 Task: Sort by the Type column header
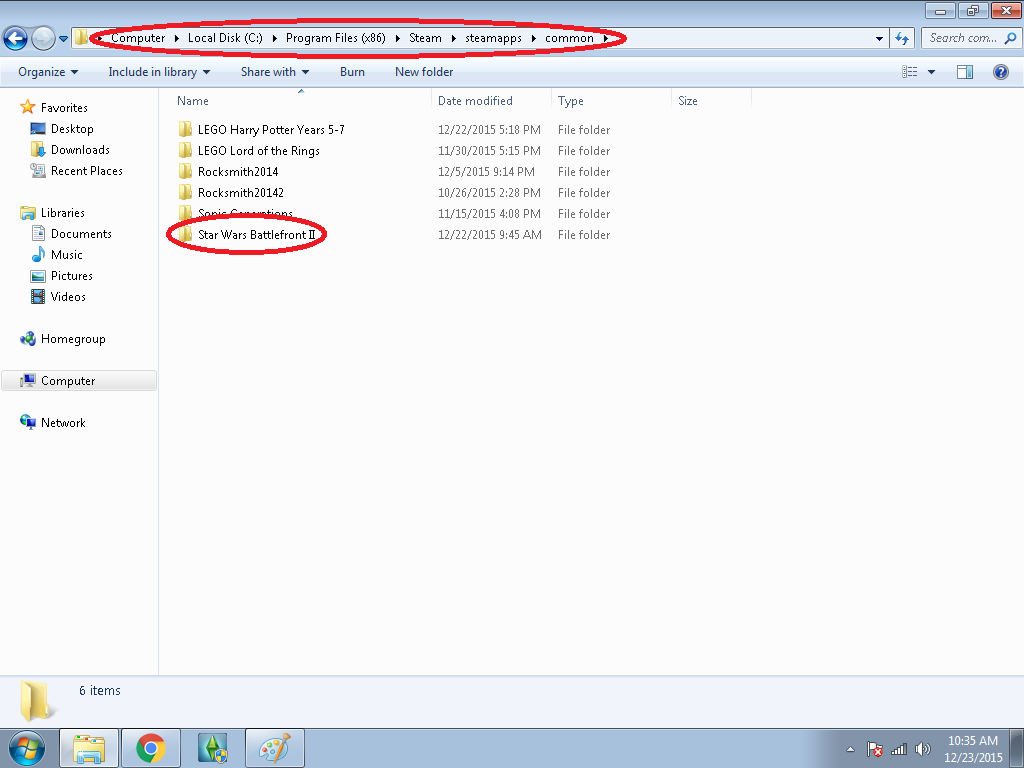pos(571,101)
